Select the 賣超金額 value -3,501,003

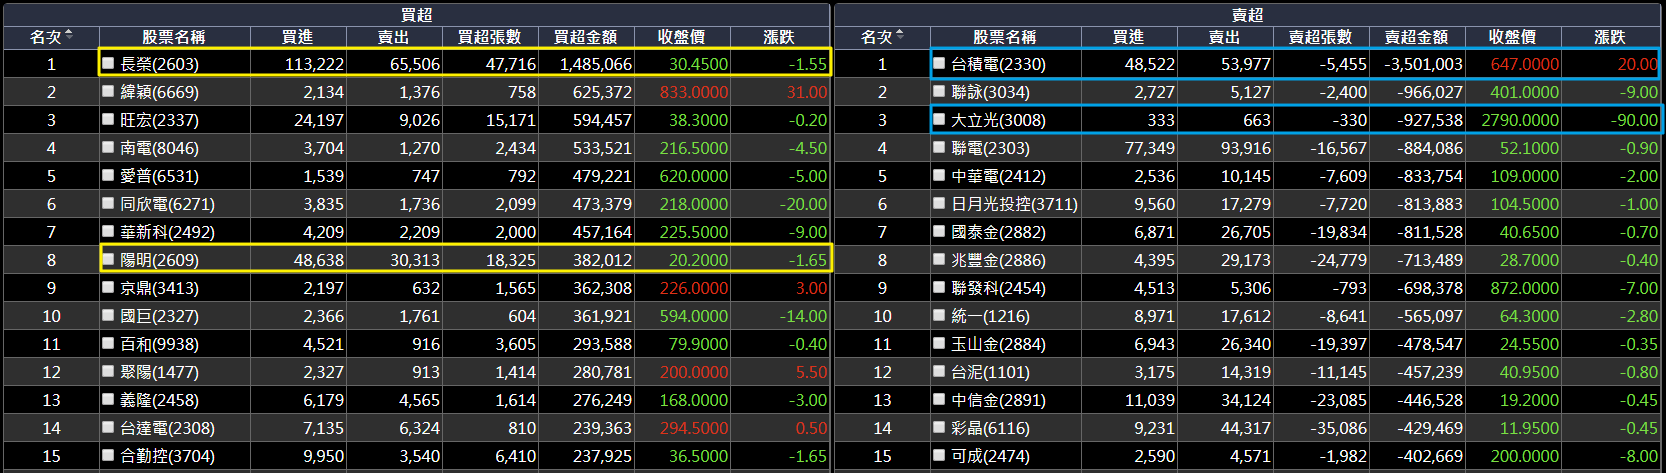click(x=1423, y=64)
